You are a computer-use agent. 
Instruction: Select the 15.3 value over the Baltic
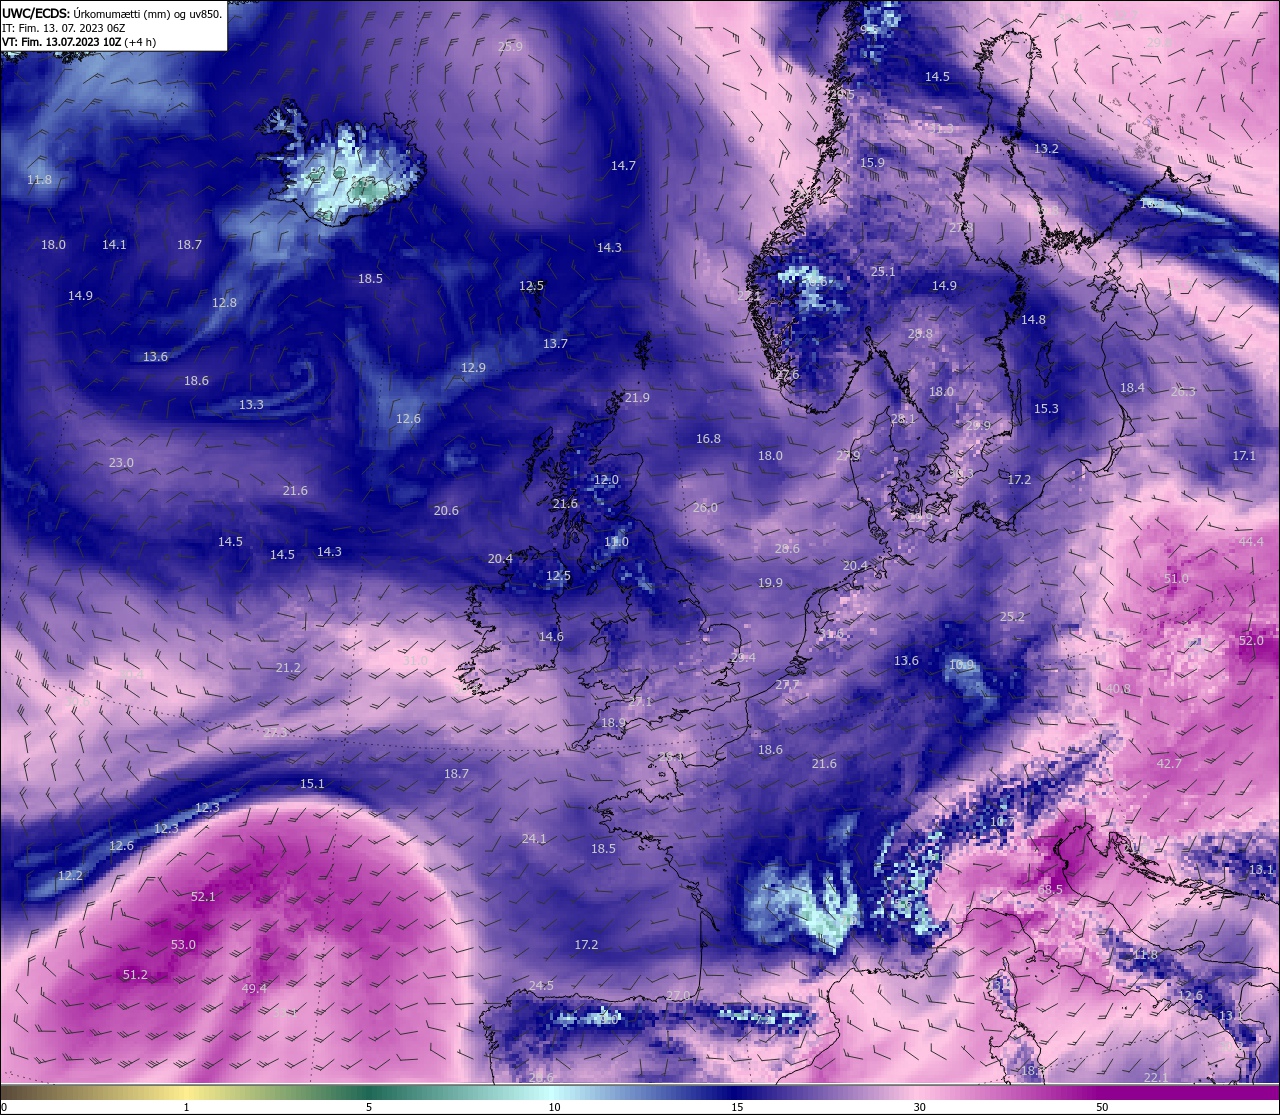1046,408
